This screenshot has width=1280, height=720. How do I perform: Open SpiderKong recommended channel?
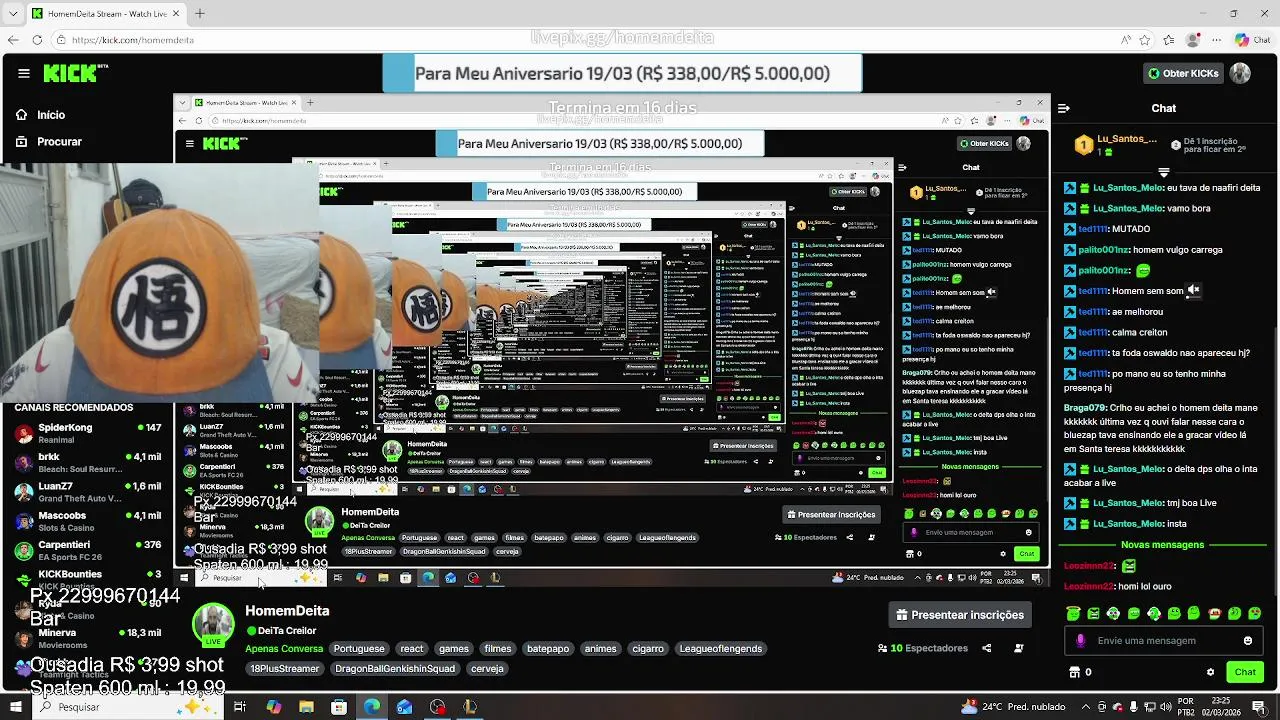pyautogui.click(x=88, y=433)
